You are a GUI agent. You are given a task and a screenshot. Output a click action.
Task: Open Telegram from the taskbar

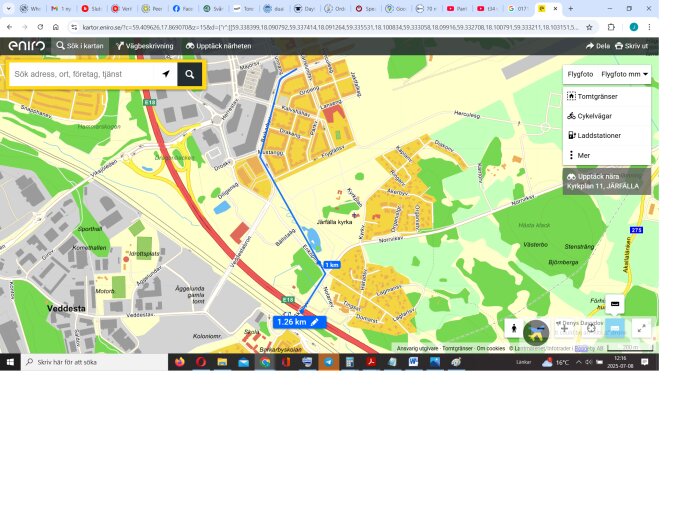pyautogui.click(x=328, y=362)
